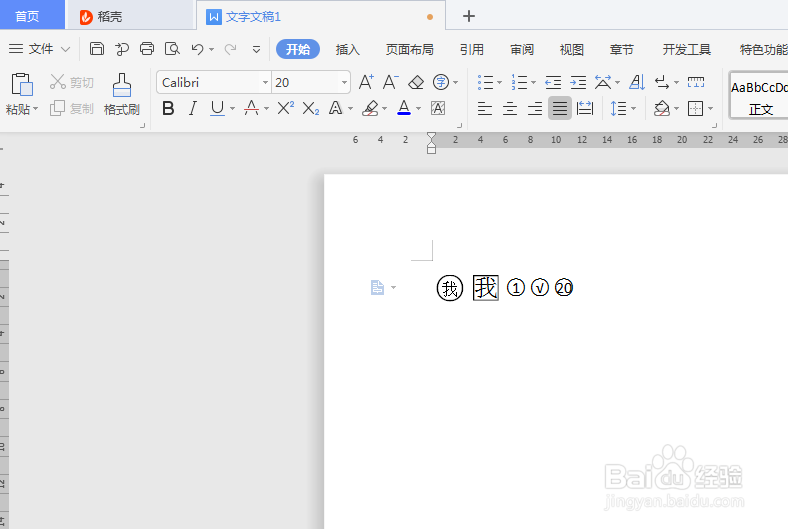Click the Copy (复制) button

[72, 108]
